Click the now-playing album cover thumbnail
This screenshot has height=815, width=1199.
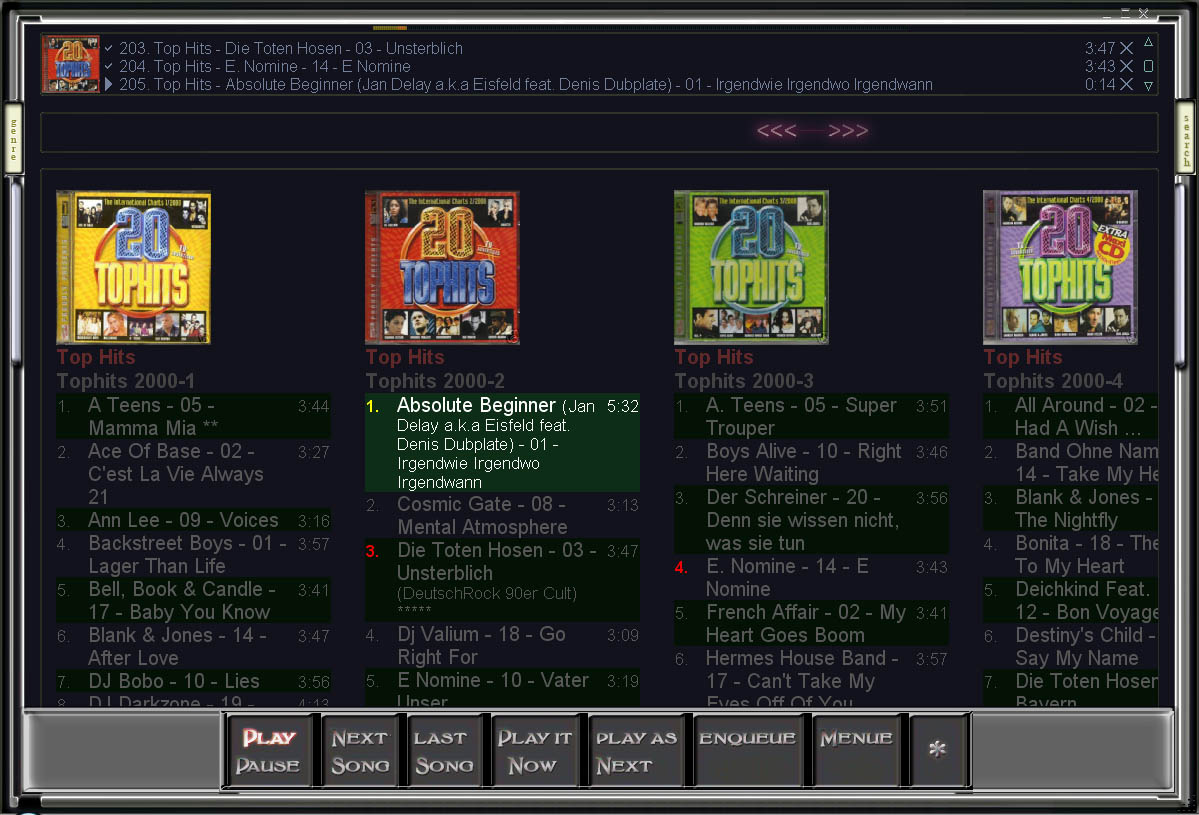click(70, 64)
